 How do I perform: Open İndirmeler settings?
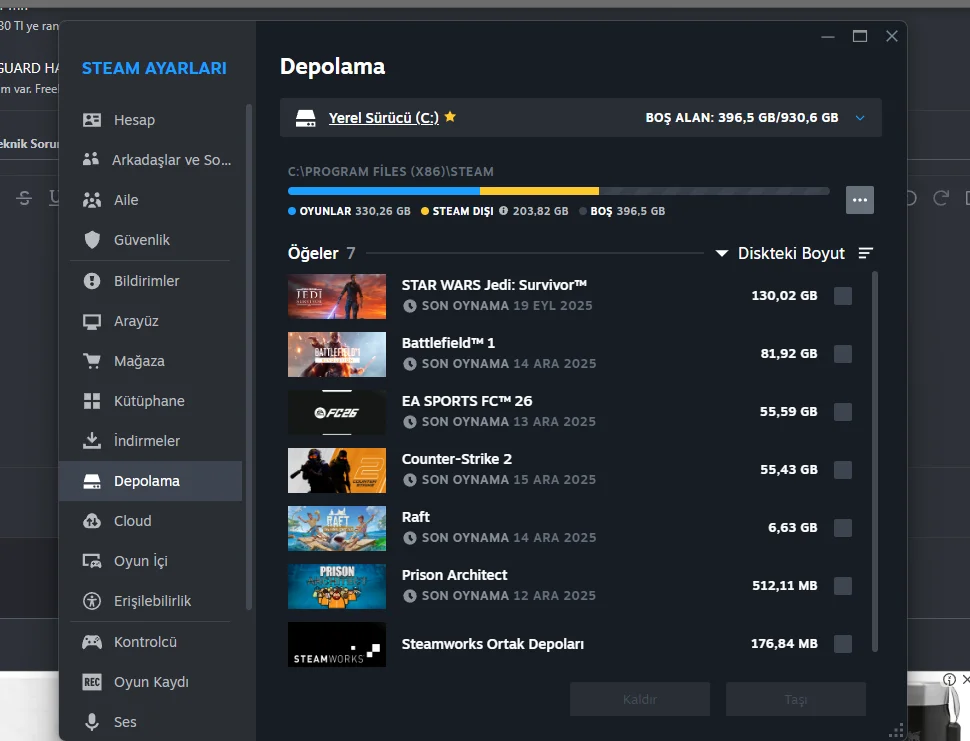152,441
